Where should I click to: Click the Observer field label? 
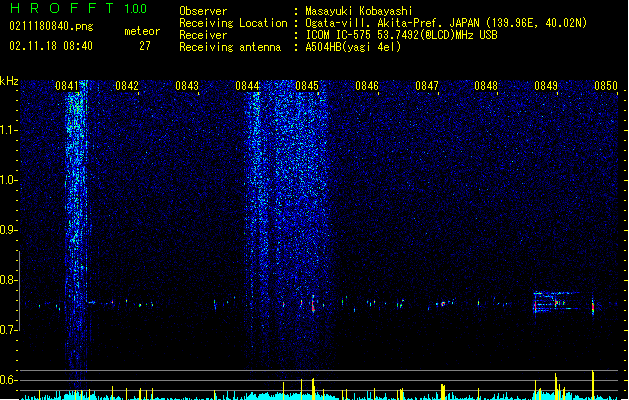203,11
